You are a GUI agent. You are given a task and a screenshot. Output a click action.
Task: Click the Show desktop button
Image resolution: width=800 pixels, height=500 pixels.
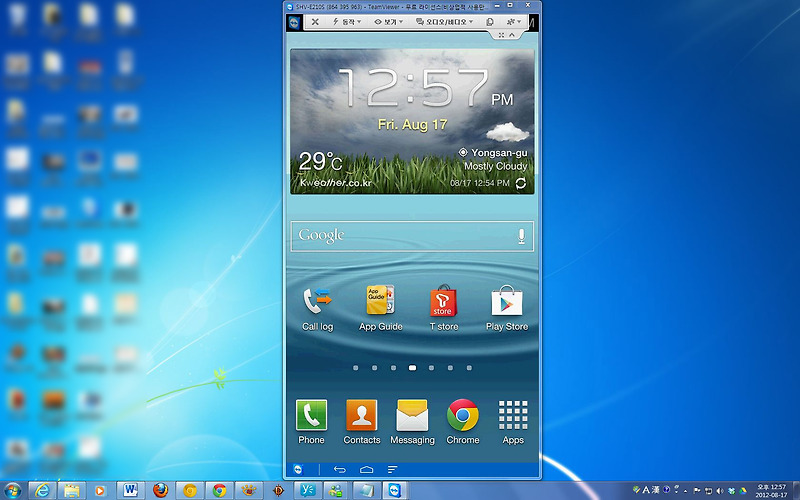click(x=796, y=490)
